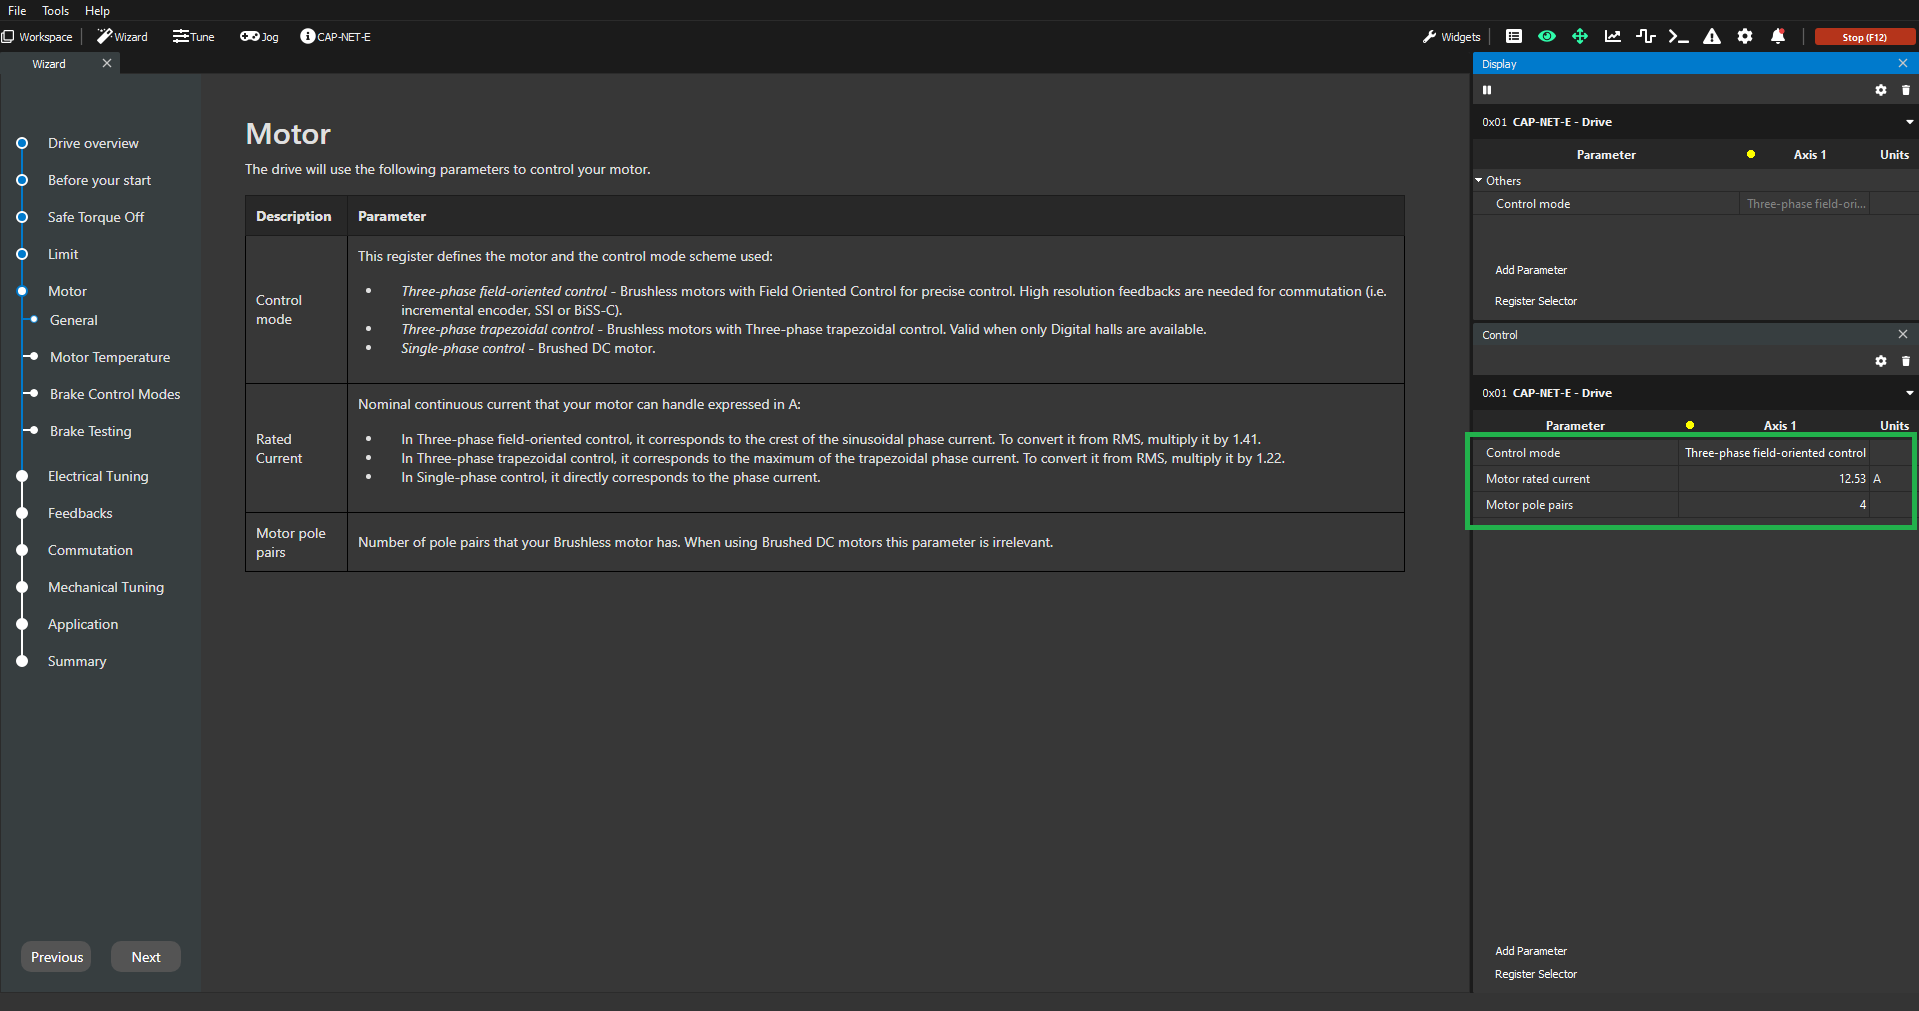Image resolution: width=1919 pixels, height=1011 pixels.
Task: Go to Electrical Tuning wizard step
Action: (x=98, y=477)
